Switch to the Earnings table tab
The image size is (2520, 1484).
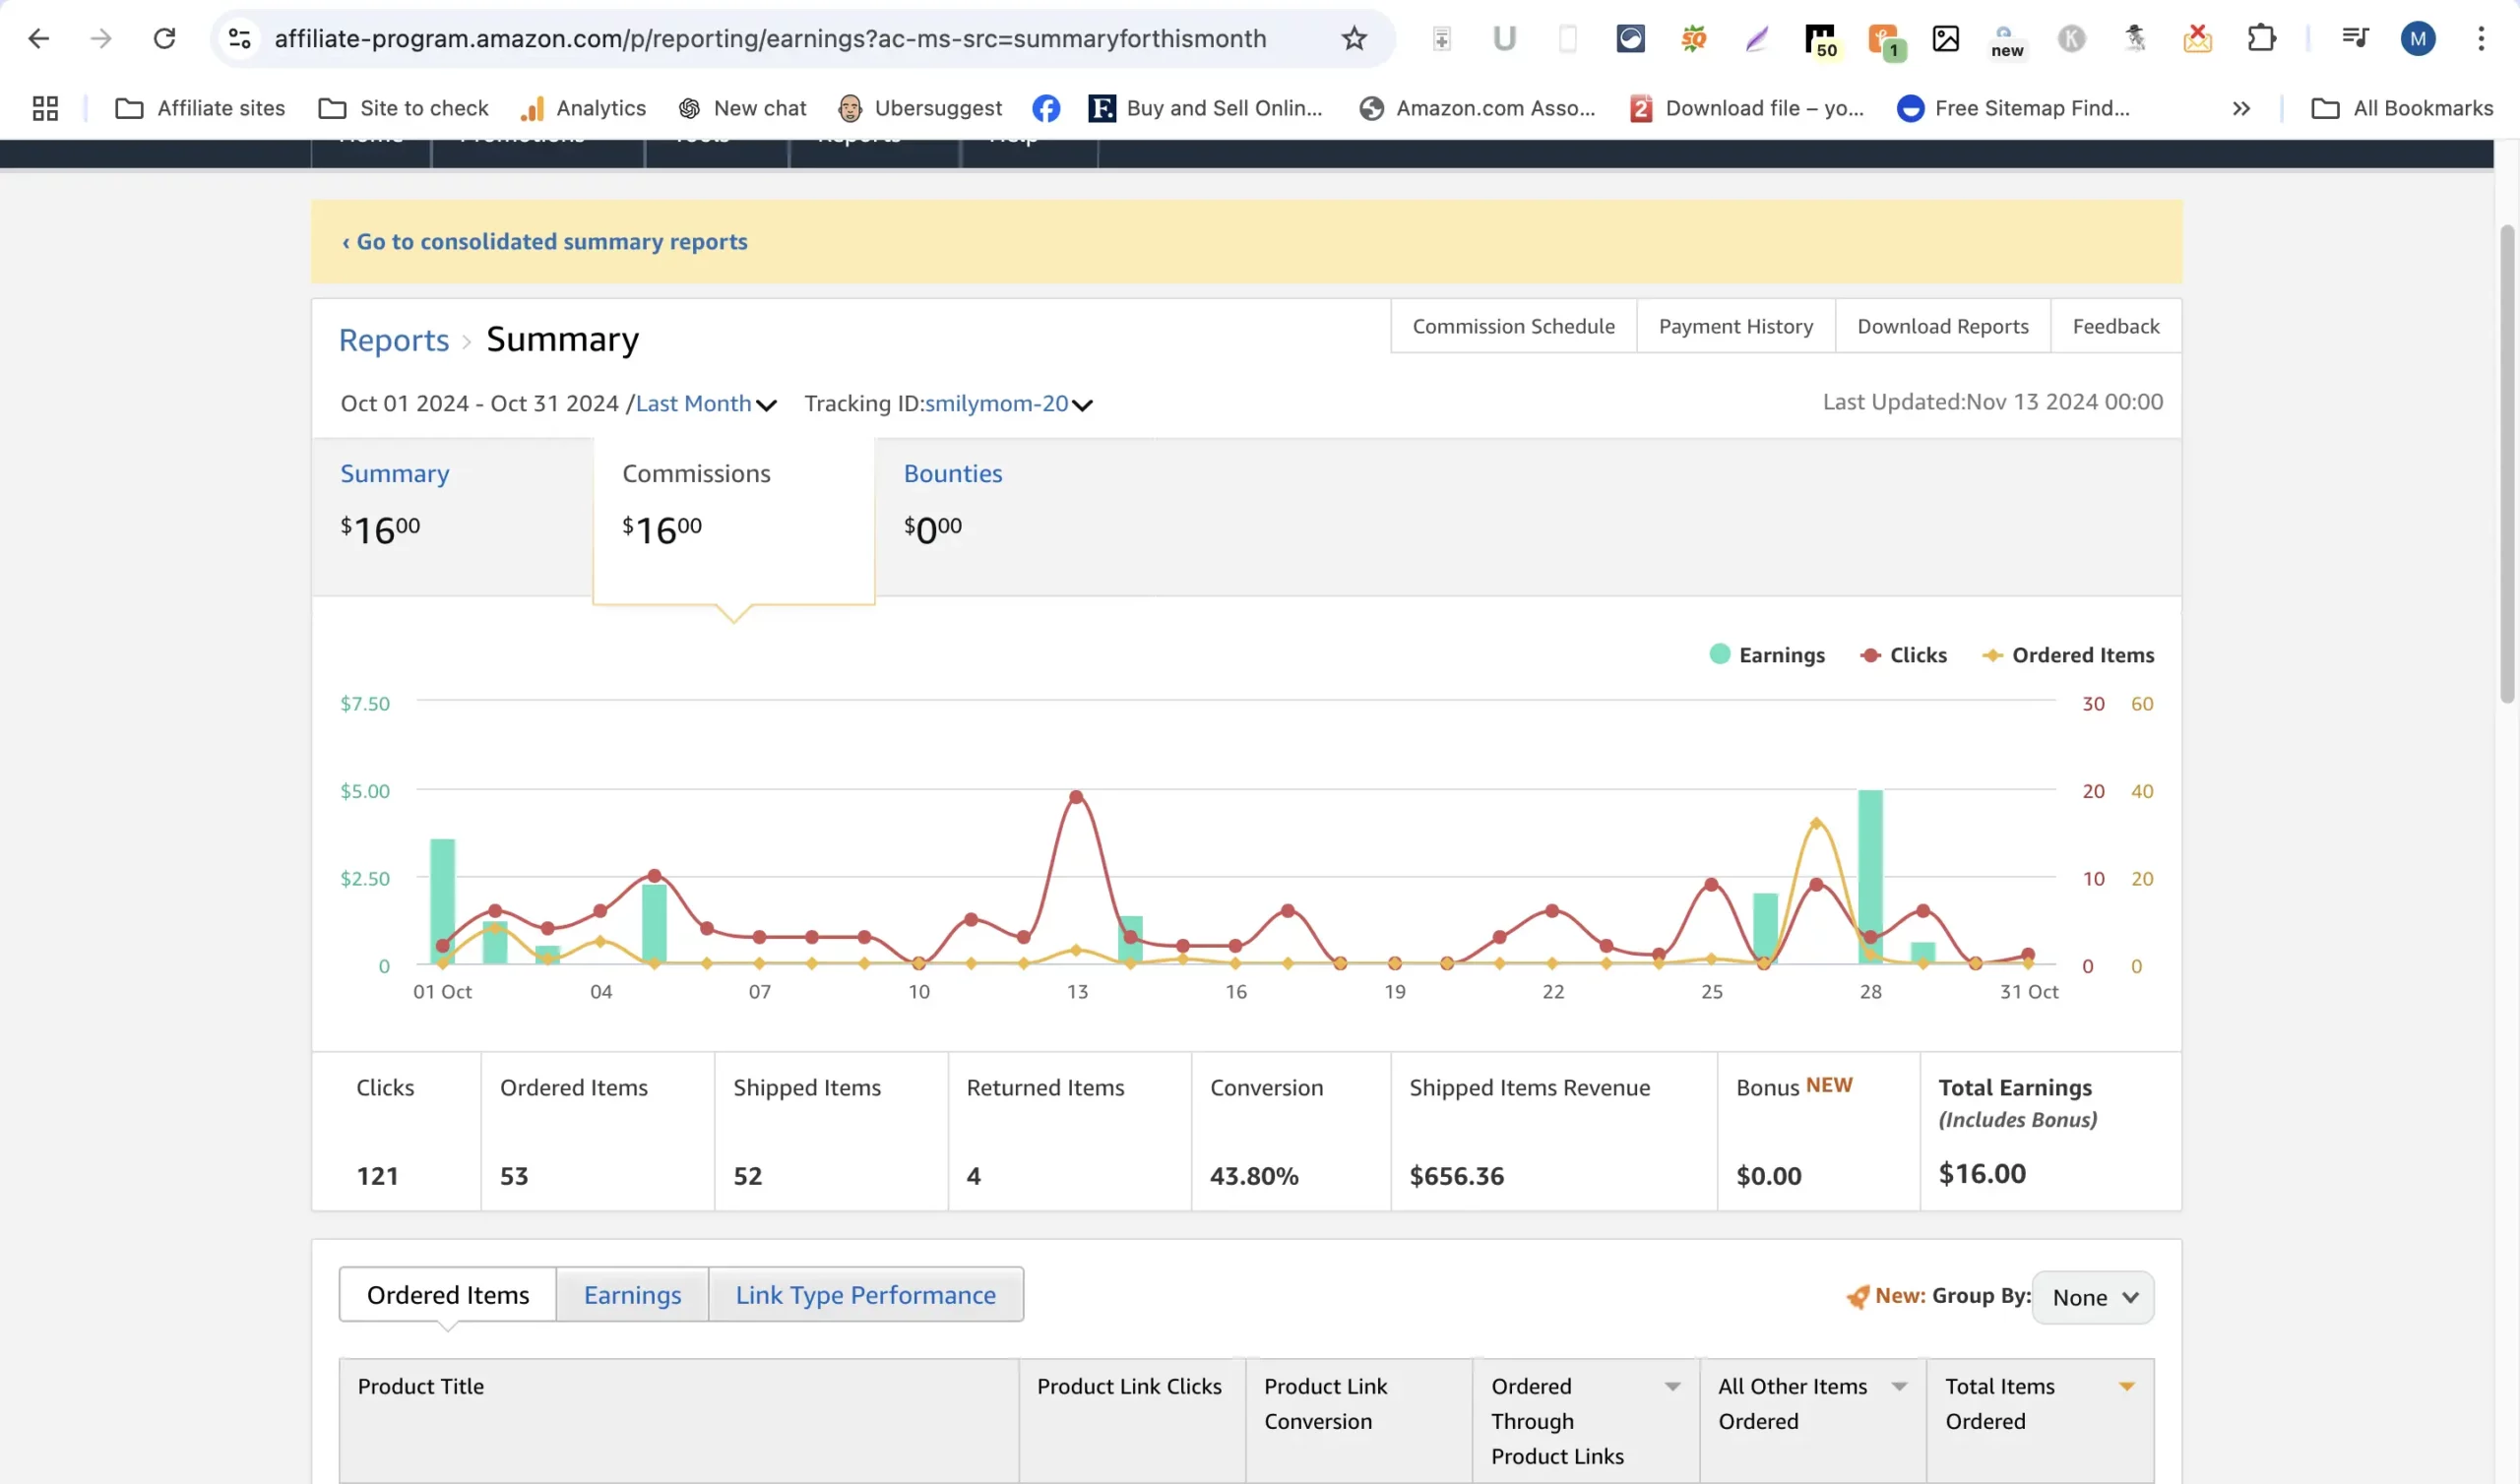632,1295
